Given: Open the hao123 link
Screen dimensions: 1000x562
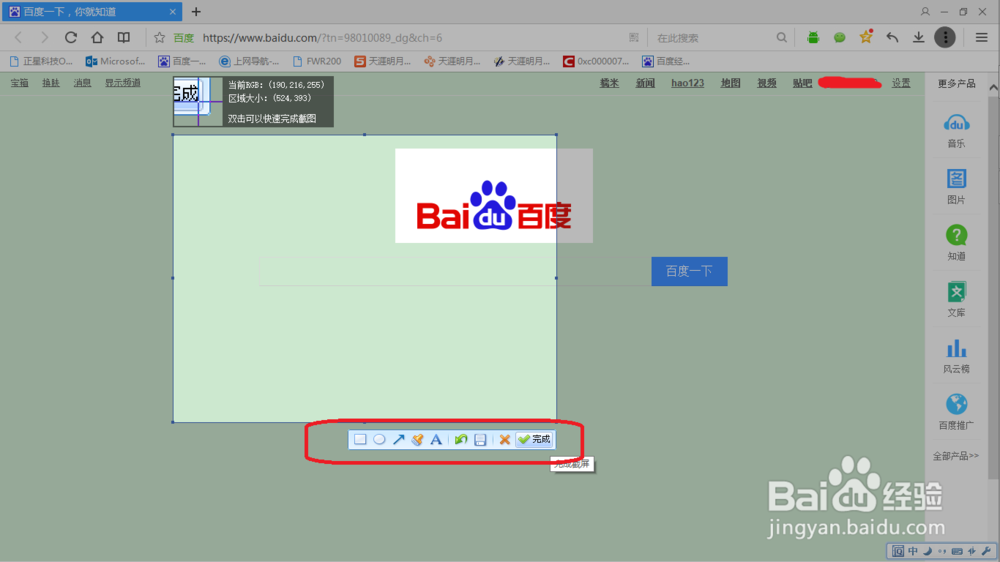Looking at the screenshot, I should point(688,83).
